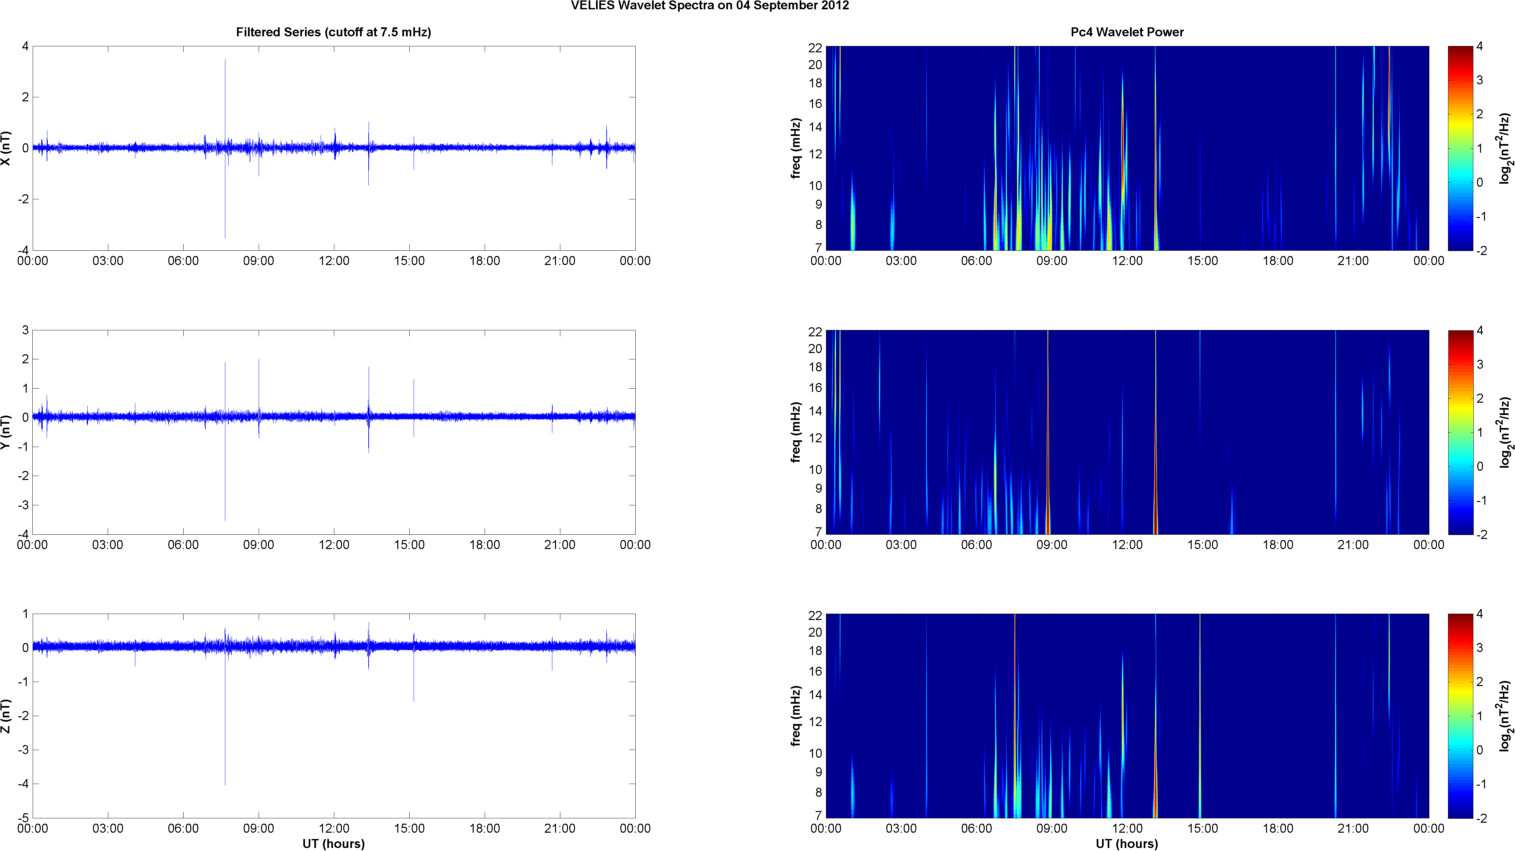Select the Y (nT) axis label
Screen dimensions: 1515x851
pyautogui.click(x=8, y=432)
